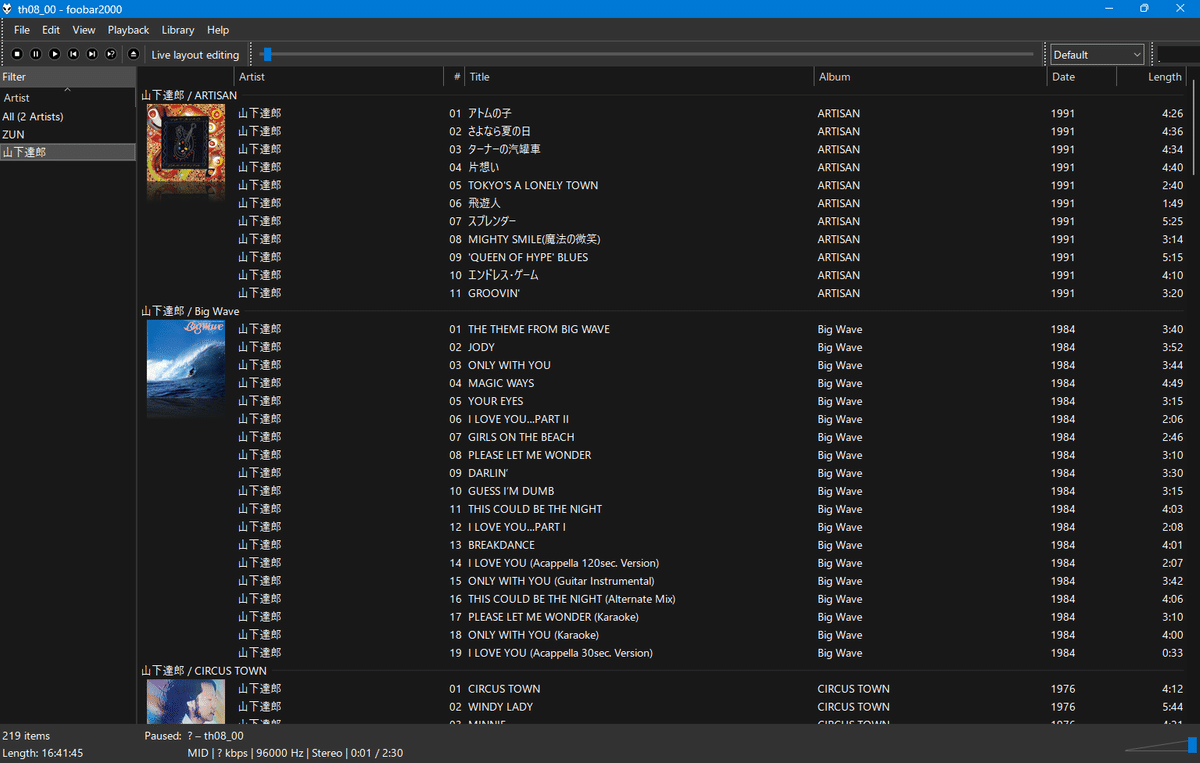Click the Pause button in toolbar
Screen dimensions: 1200x763
tap(36, 54)
